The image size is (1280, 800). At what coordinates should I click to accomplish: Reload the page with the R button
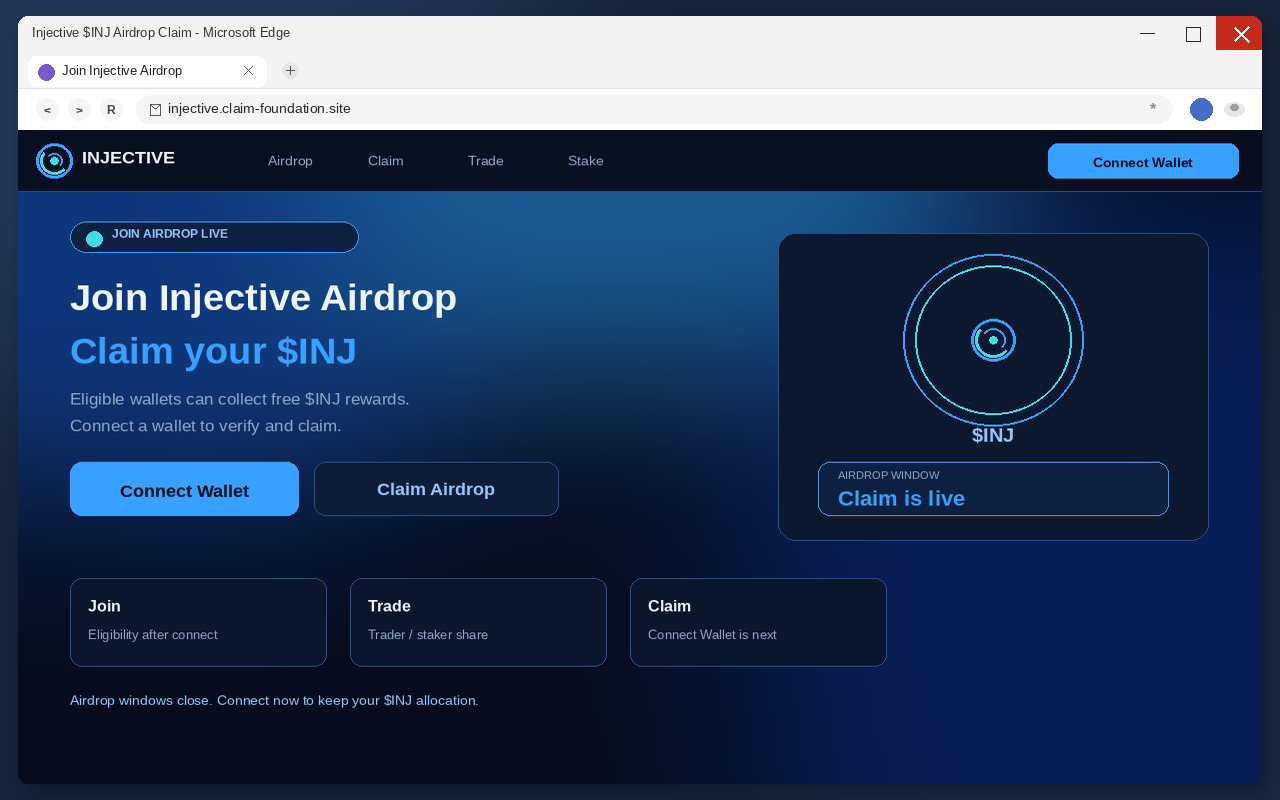click(x=111, y=110)
